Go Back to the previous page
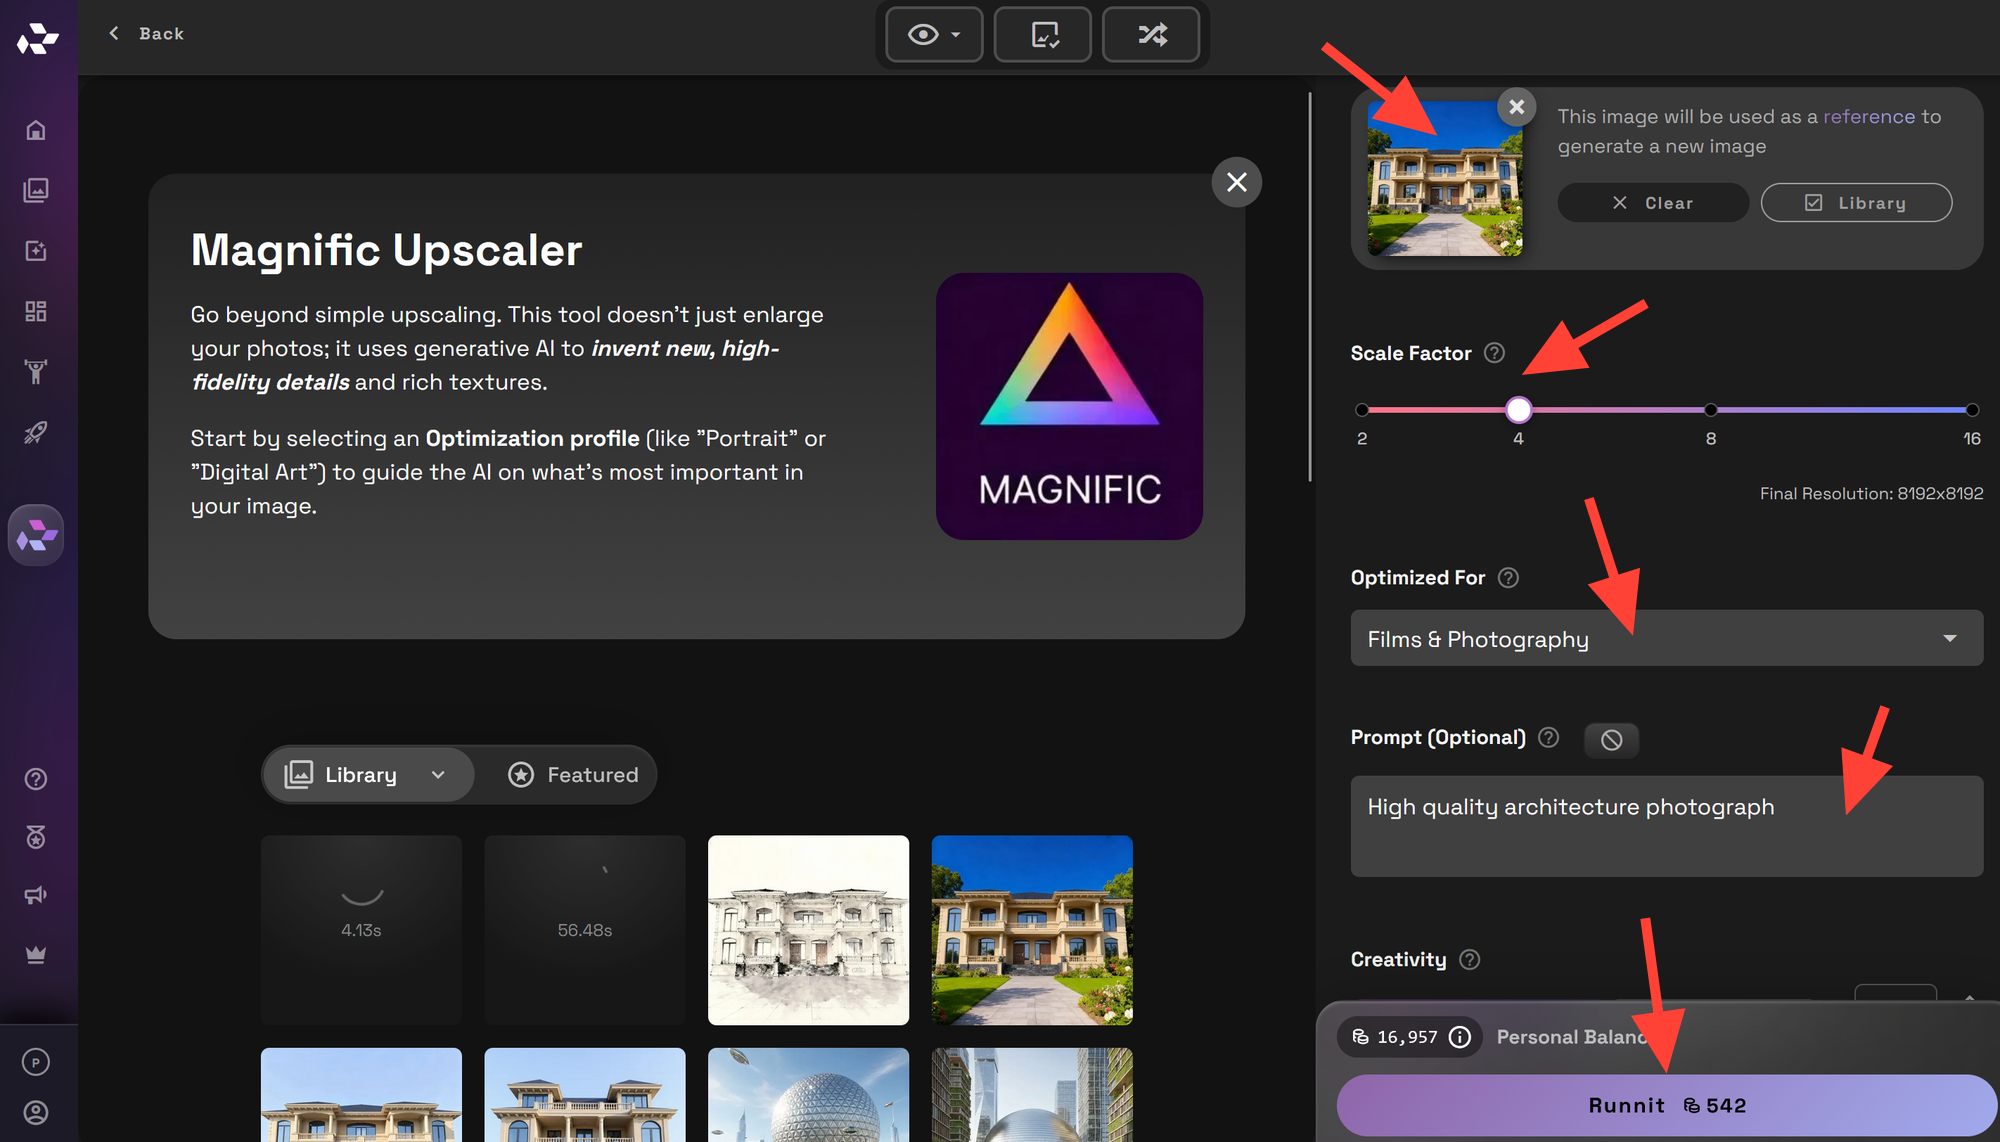The image size is (2000, 1142). coord(146,34)
